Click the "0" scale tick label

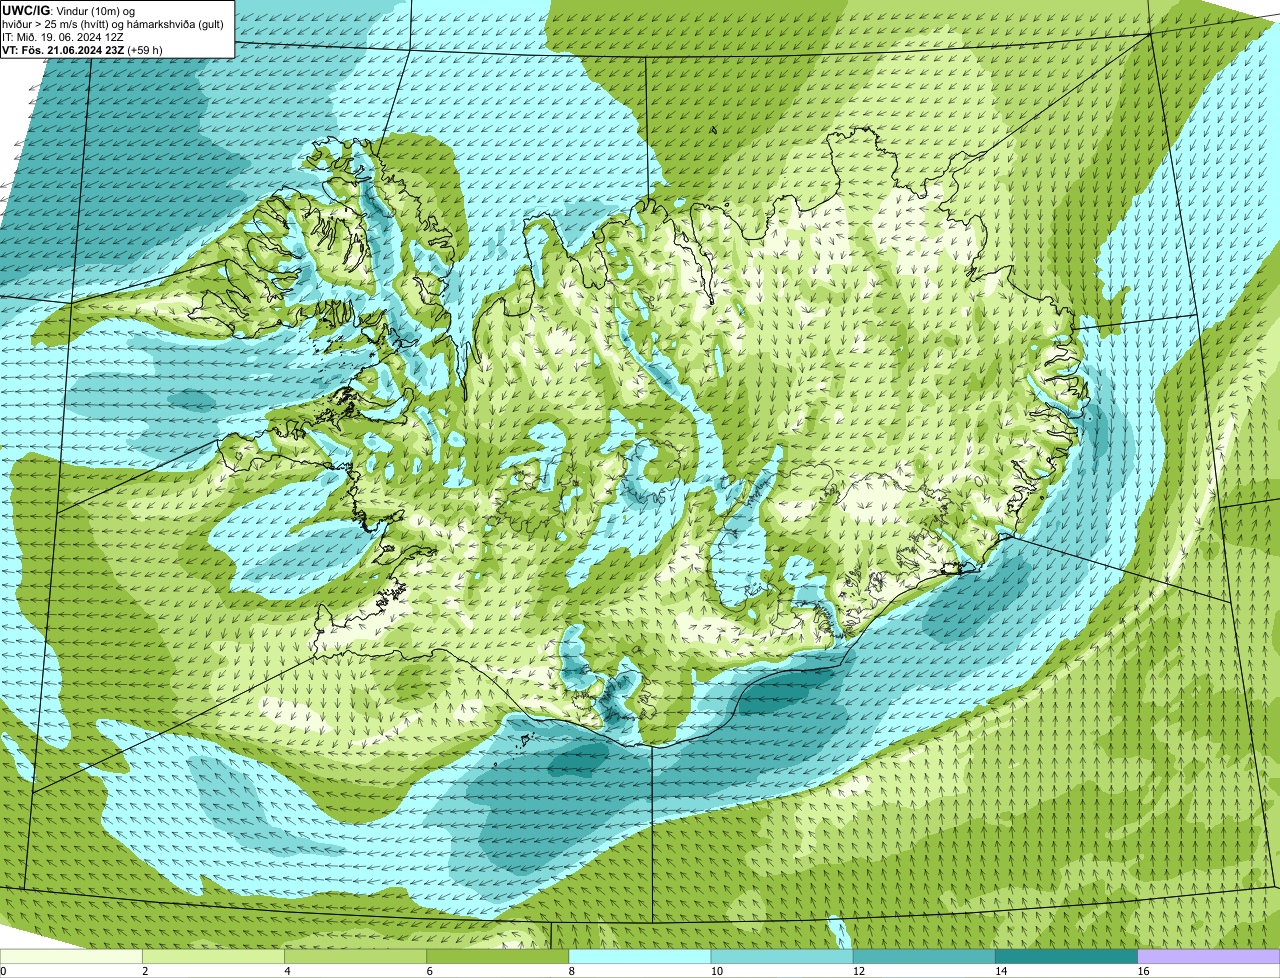point(3,971)
